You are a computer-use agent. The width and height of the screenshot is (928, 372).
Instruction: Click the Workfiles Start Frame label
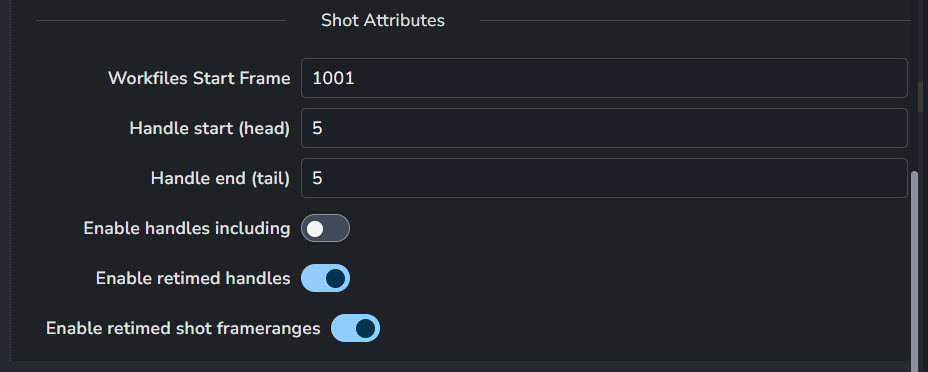click(x=199, y=78)
